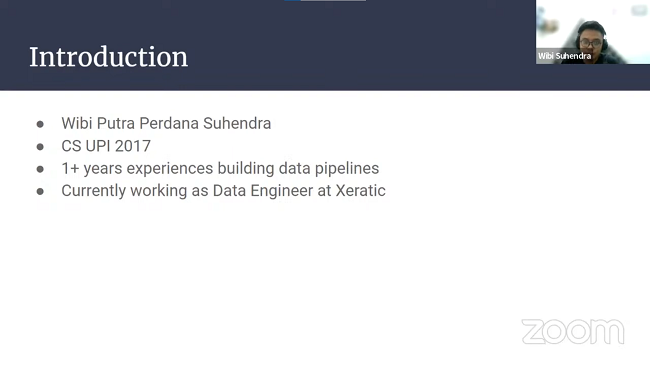Click the first bullet point dot
Viewport: 650px width, 365px height.
[40, 124]
